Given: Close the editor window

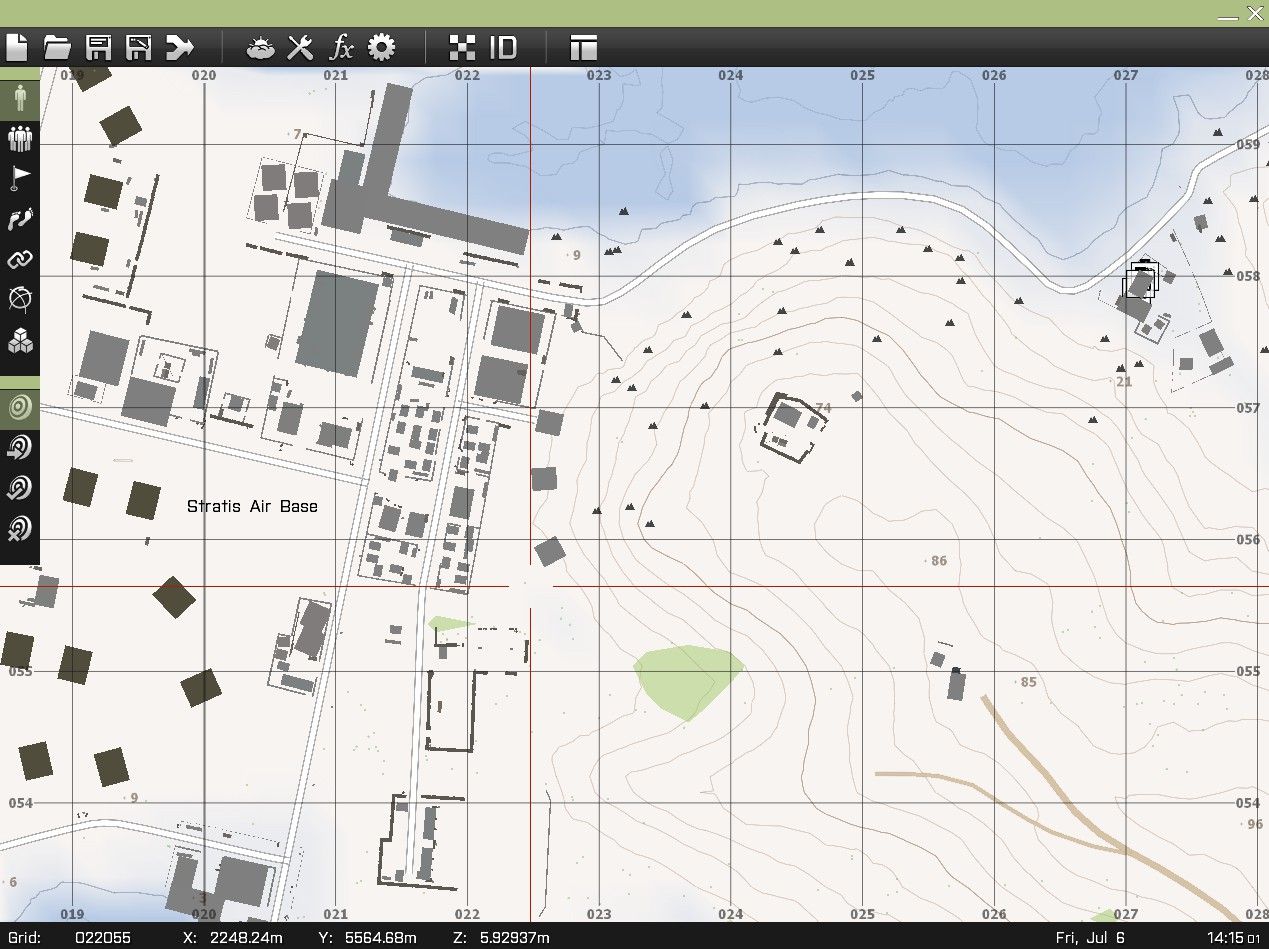Looking at the screenshot, I should pyautogui.click(x=1255, y=14).
